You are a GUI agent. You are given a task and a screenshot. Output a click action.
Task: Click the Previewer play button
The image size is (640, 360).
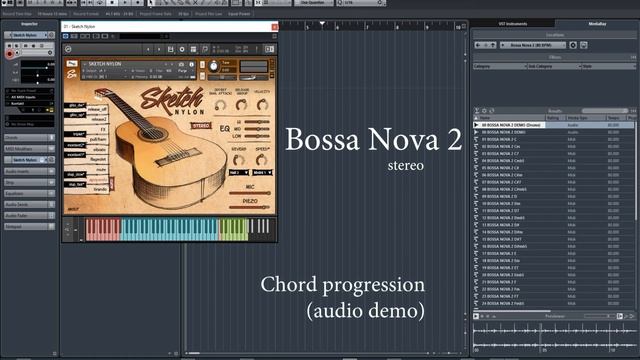pos(476,316)
